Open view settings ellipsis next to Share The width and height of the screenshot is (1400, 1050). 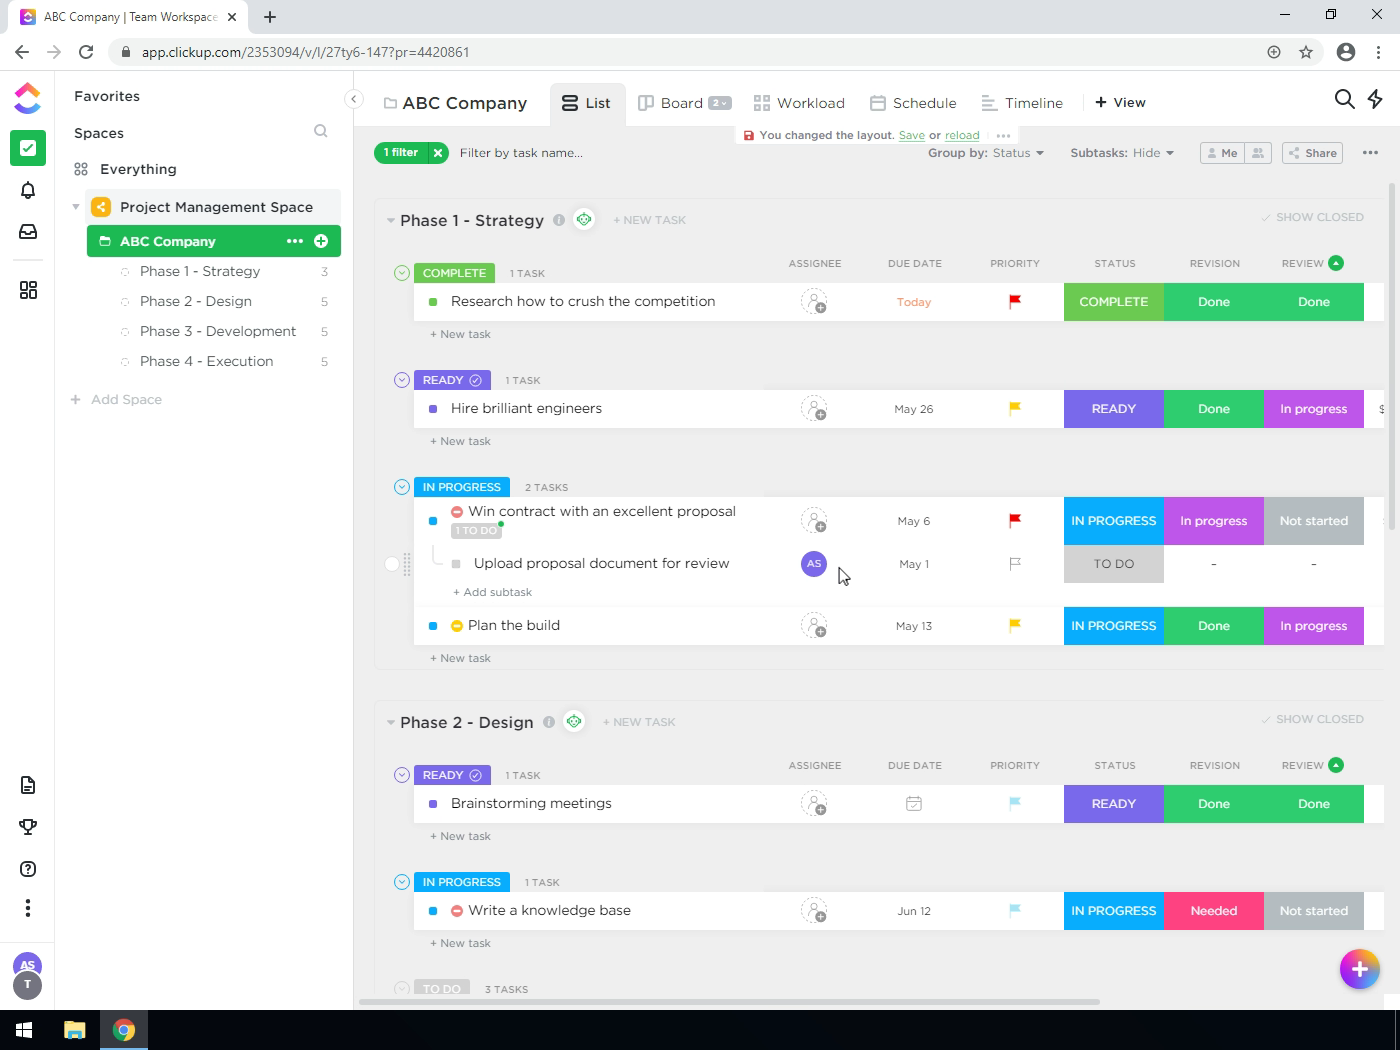pos(1370,153)
